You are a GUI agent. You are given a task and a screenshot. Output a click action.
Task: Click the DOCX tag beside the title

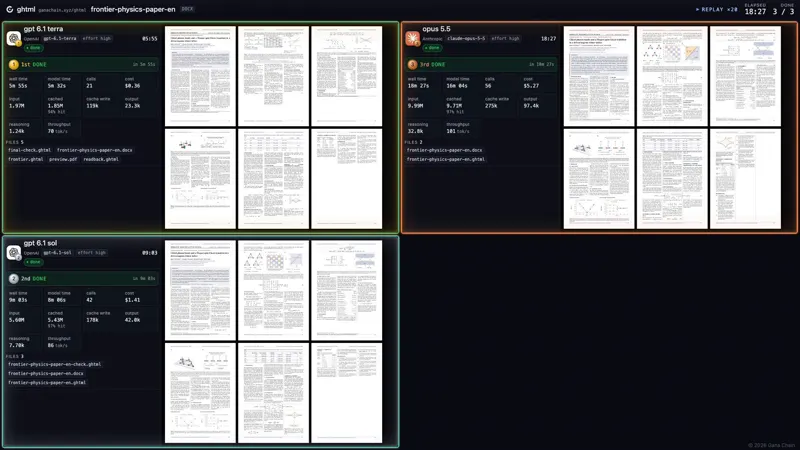coord(187,9)
